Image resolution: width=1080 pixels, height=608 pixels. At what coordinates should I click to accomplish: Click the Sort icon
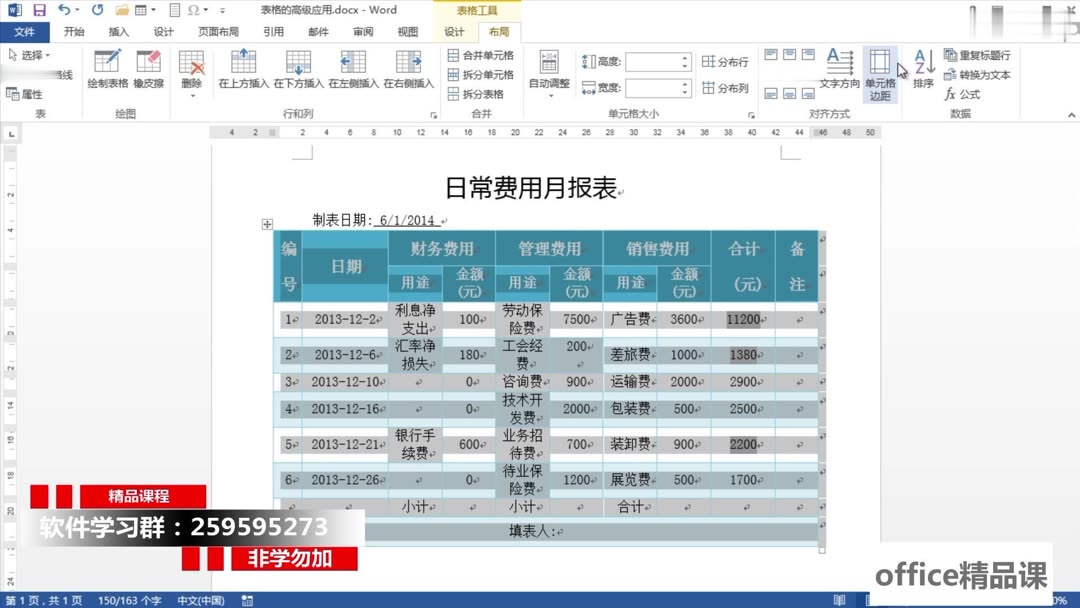(x=922, y=70)
